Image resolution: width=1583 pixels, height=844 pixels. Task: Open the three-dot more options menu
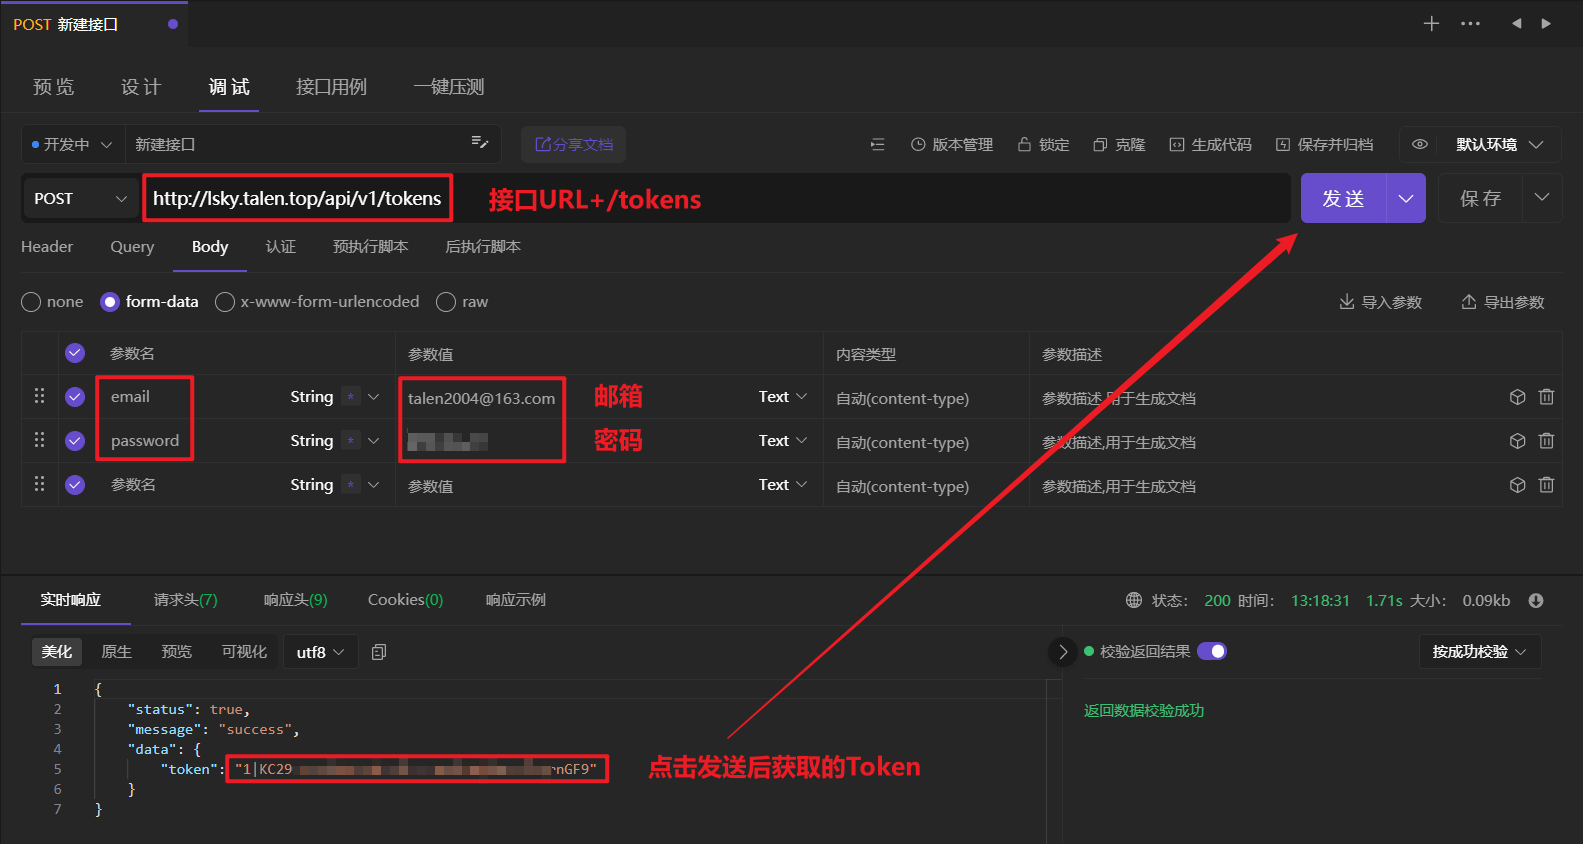(1470, 23)
